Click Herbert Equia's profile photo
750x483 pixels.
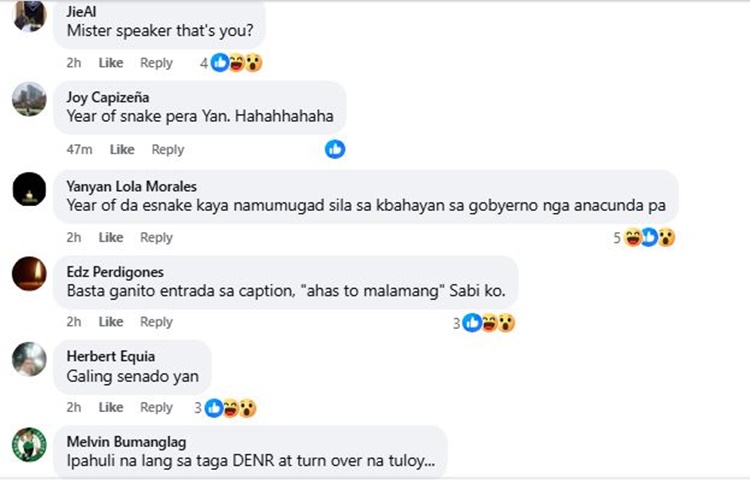[29, 358]
